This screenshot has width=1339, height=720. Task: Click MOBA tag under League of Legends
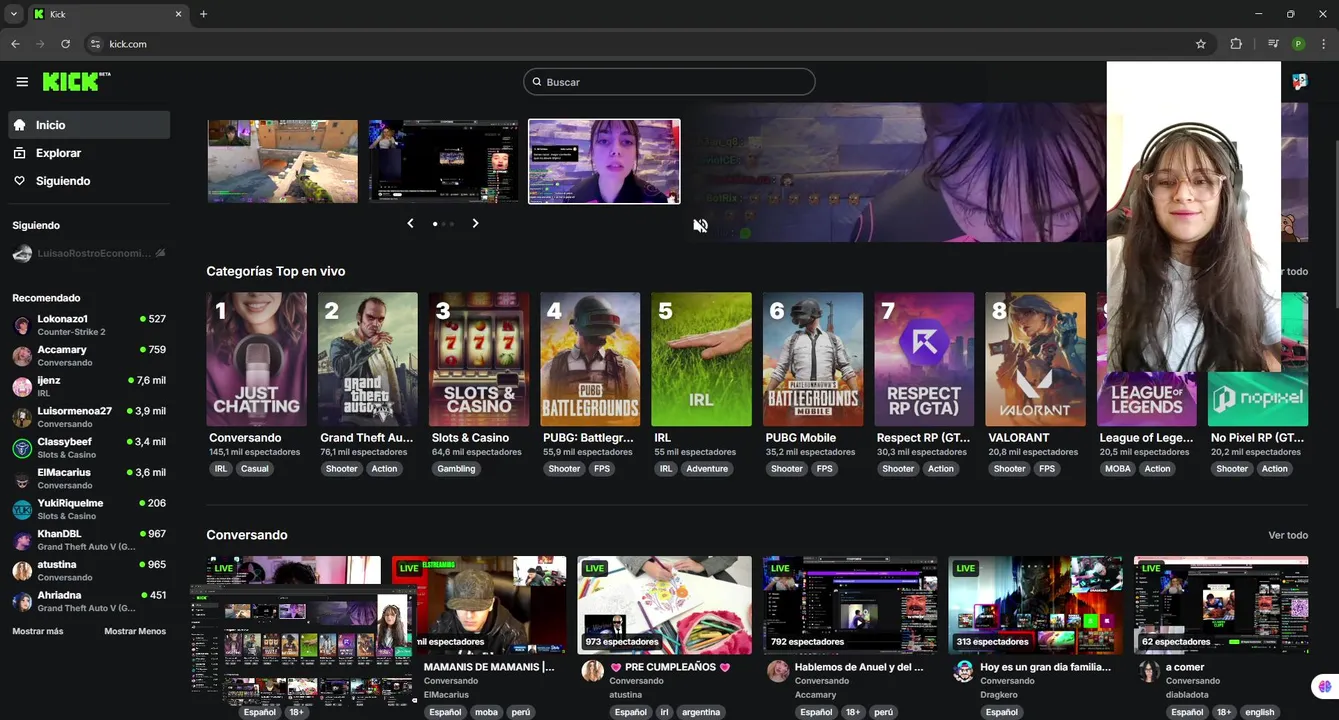pyautogui.click(x=1118, y=469)
